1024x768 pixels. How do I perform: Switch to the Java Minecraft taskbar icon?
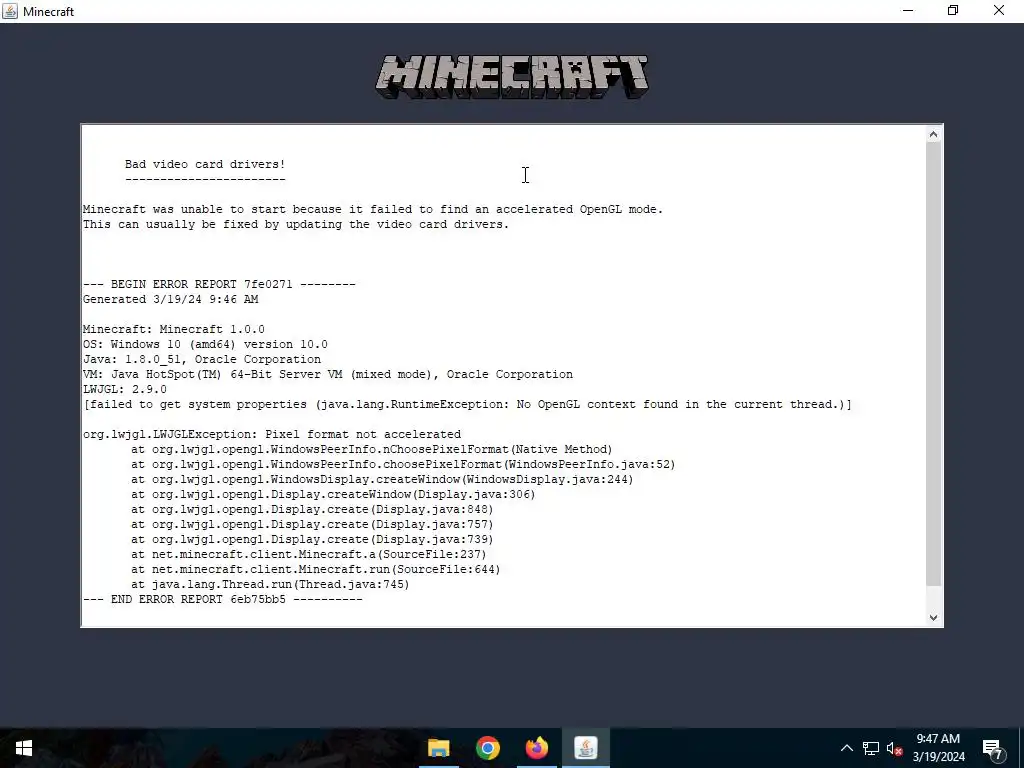click(586, 748)
